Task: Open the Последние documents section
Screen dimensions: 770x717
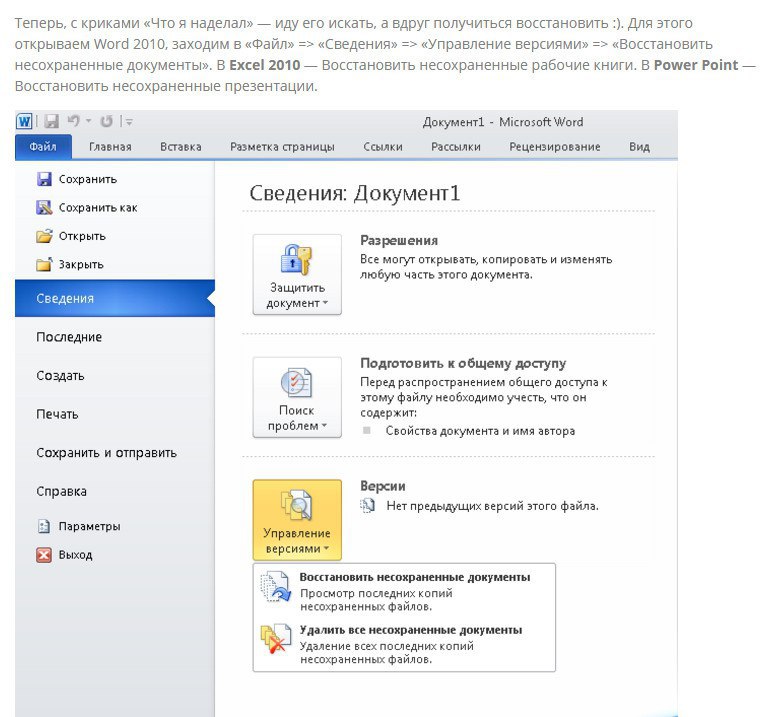Action: click(69, 337)
